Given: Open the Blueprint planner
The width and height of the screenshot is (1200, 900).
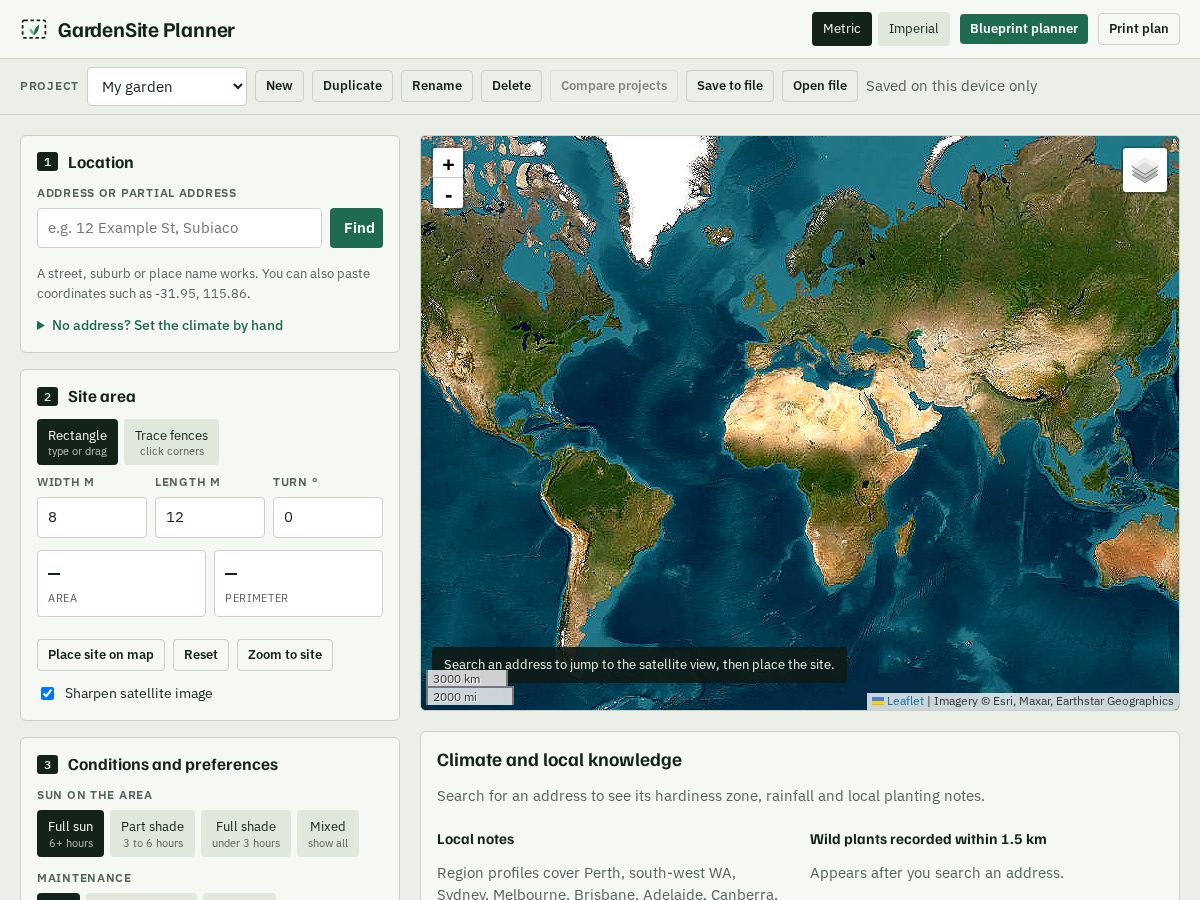Looking at the screenshot, I should [1024, 29].
